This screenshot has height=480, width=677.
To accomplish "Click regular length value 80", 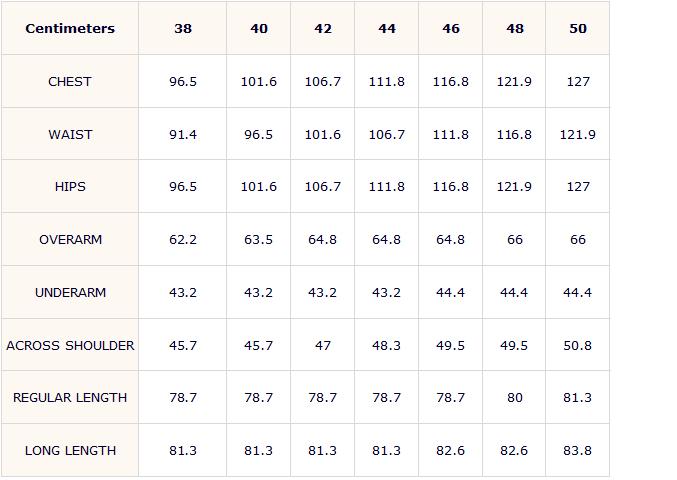I will pos(515,398).
